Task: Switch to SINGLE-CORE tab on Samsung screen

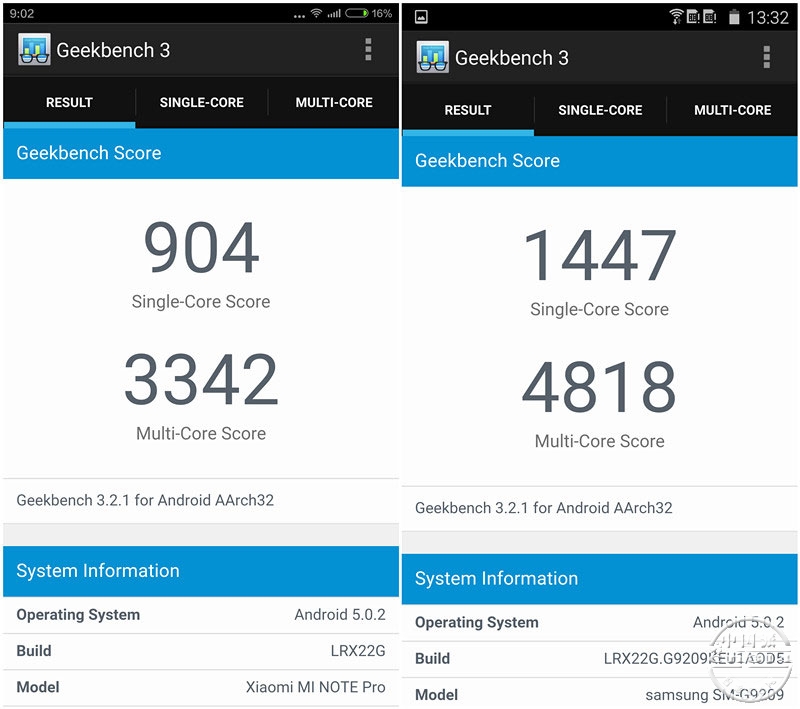Action: (600, 110)
